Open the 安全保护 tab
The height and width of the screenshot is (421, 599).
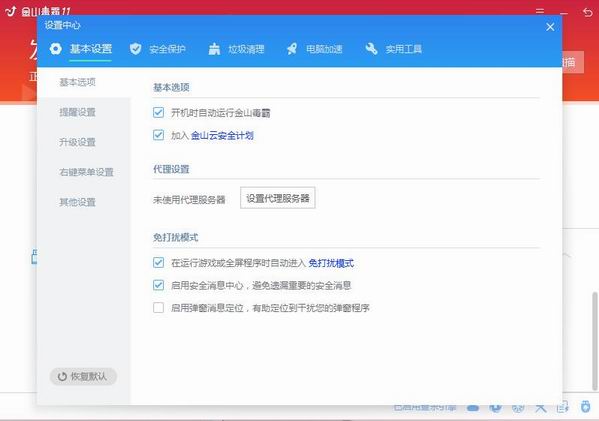(157, 49)
